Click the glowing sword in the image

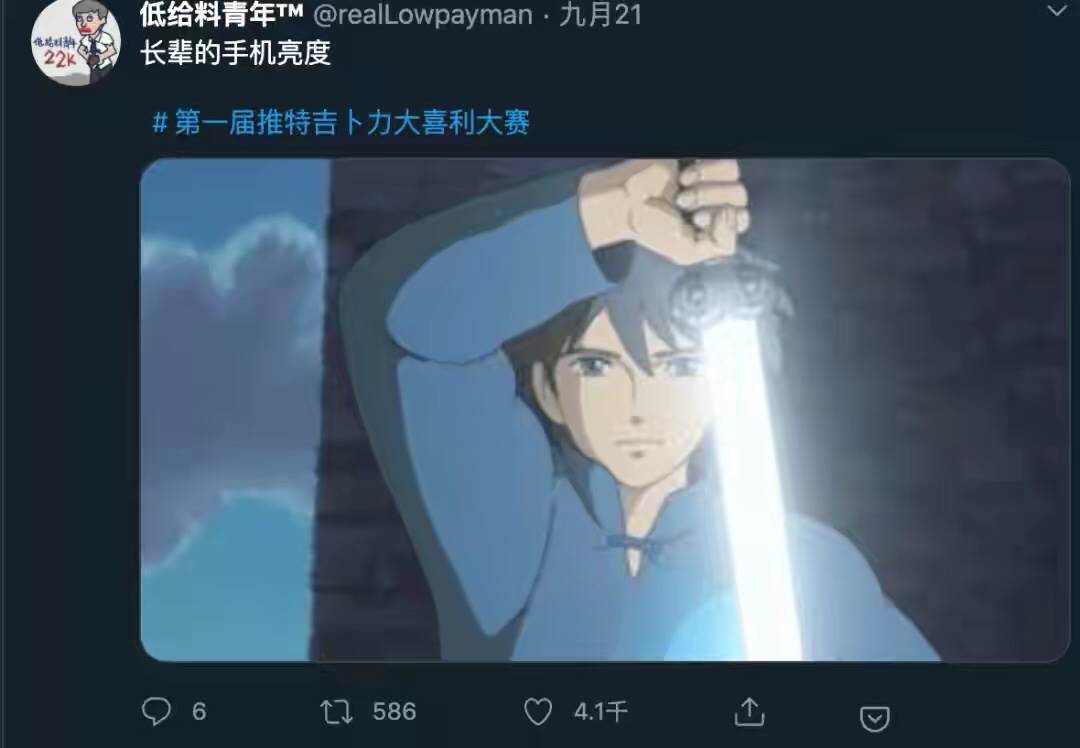tap(747, 482)
